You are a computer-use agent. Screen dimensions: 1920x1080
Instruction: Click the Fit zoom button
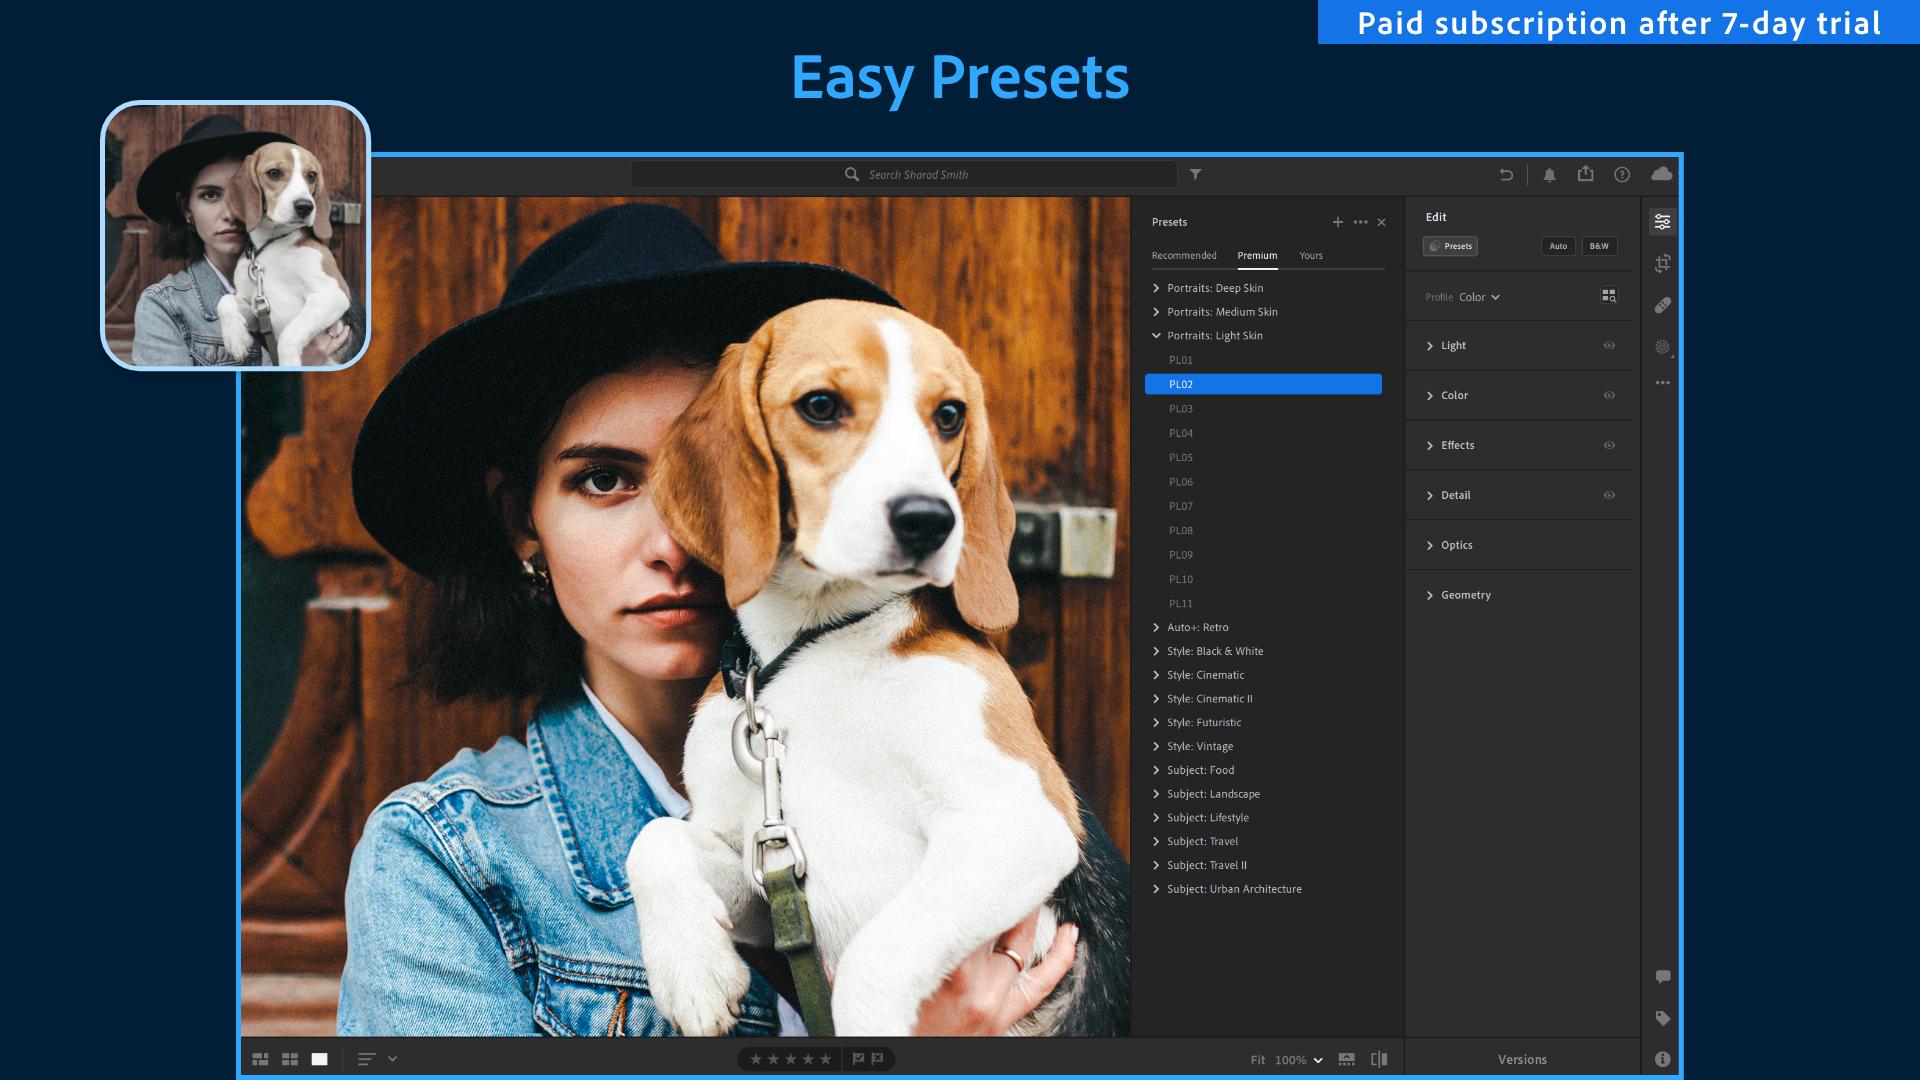[1257, 1060]
